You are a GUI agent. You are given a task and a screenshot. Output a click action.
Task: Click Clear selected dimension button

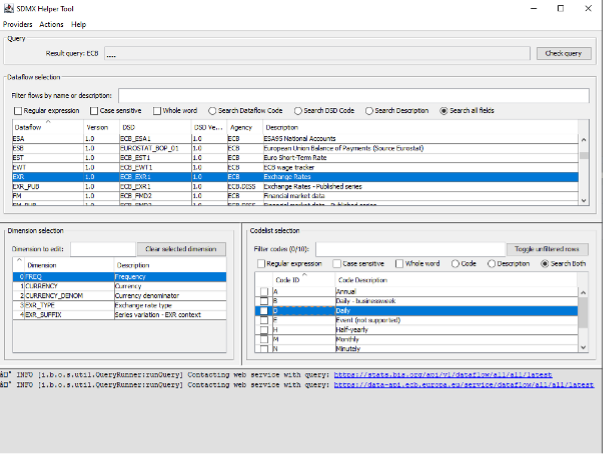tap(180, 248)
